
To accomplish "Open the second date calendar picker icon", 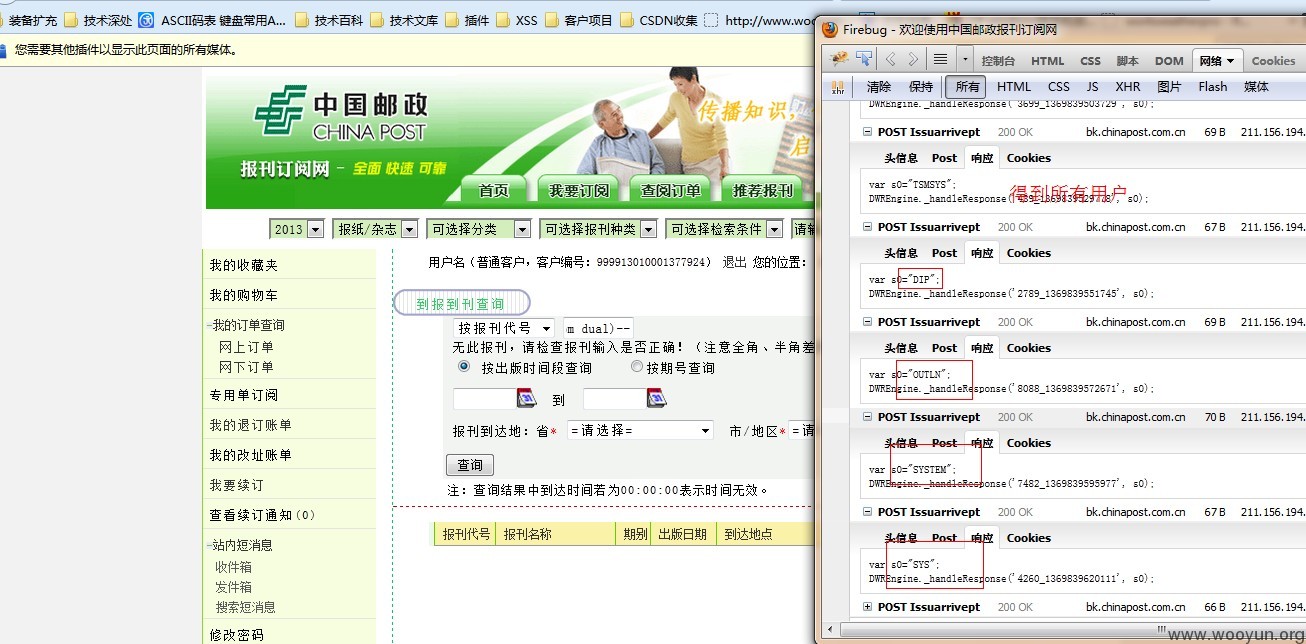I will (x=657, y=398).
